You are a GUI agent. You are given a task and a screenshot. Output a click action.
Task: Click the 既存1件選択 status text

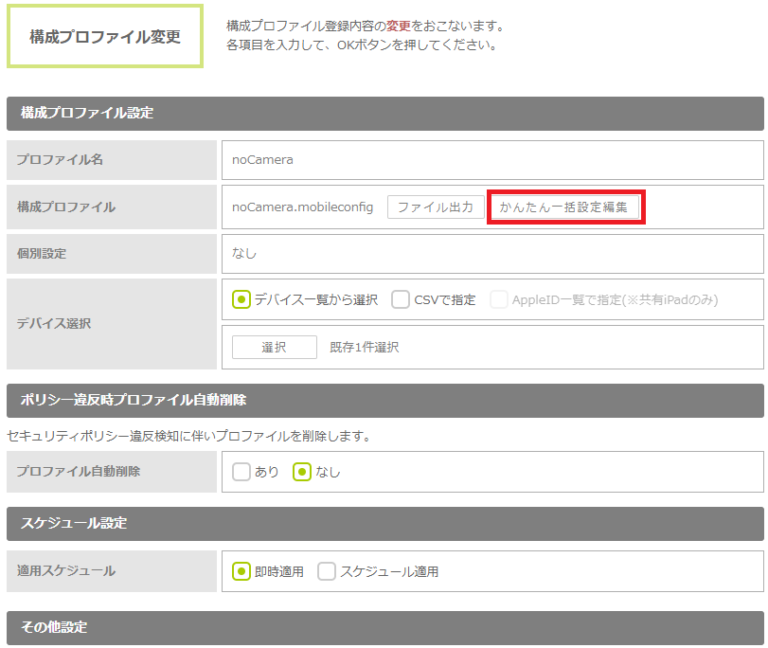pyautogui.click(x=365, y=347)
